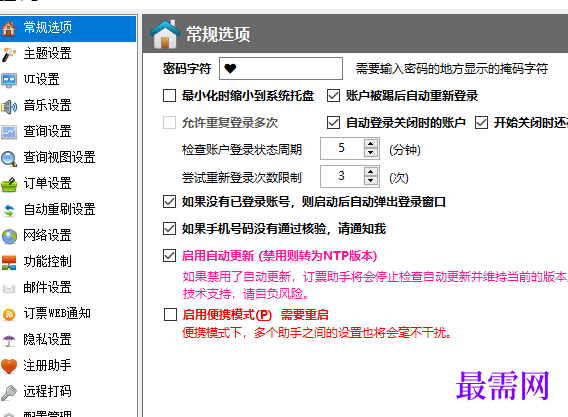The image size is (568, 417).
Task: Click the monitor icon for UI设置
Action: click(x=9, y=80)
